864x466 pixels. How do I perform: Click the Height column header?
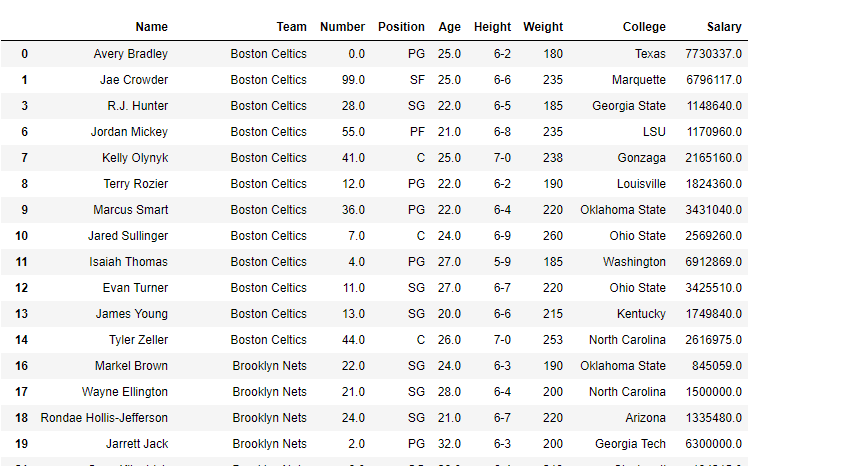[x=492, y=27]
